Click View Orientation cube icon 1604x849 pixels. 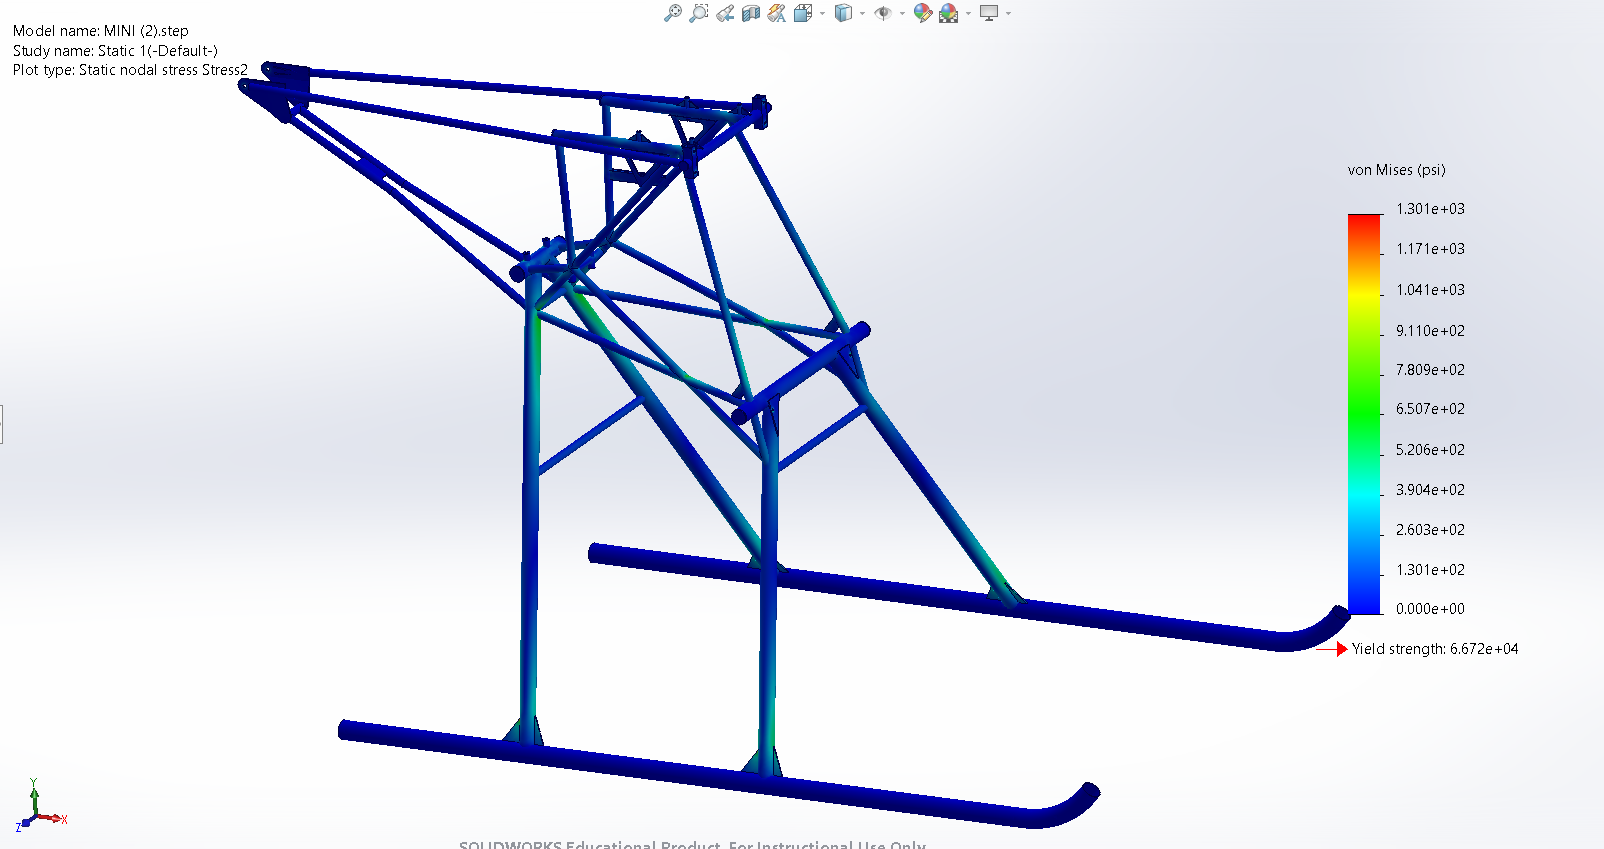(x=803, y=13)
